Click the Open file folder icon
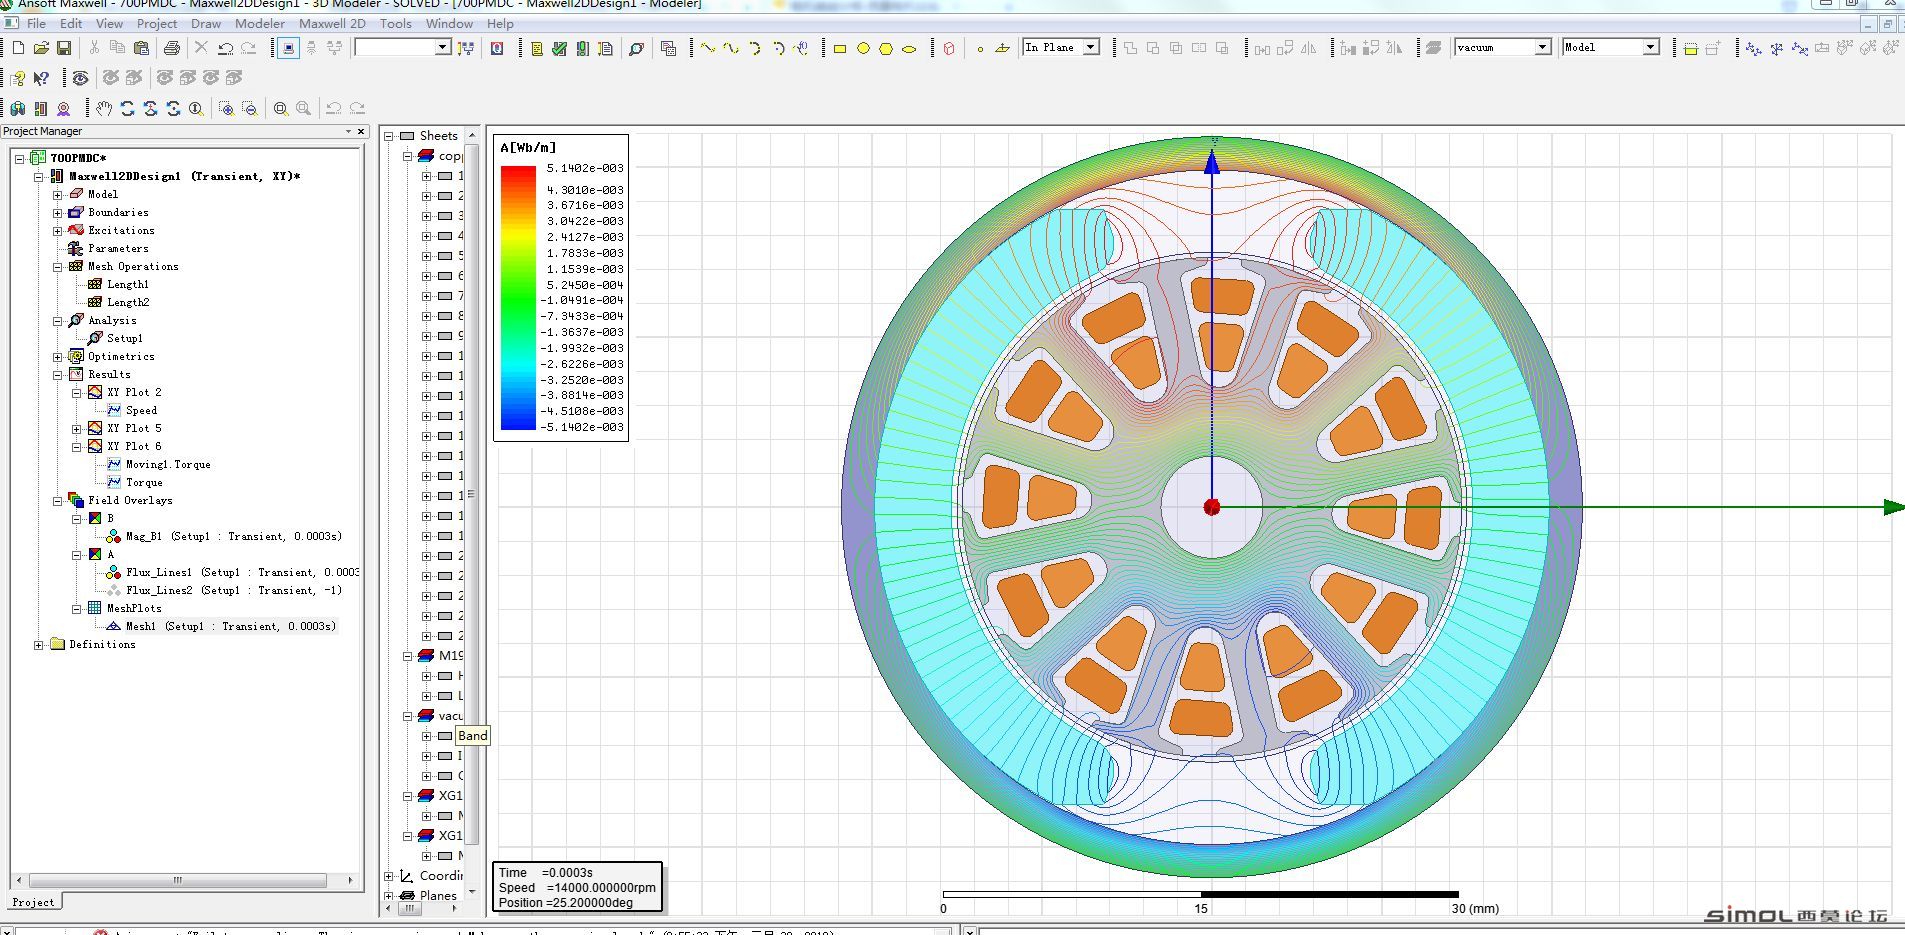The width and height of the screenshot is (1905, 935). tap(41, 48)
